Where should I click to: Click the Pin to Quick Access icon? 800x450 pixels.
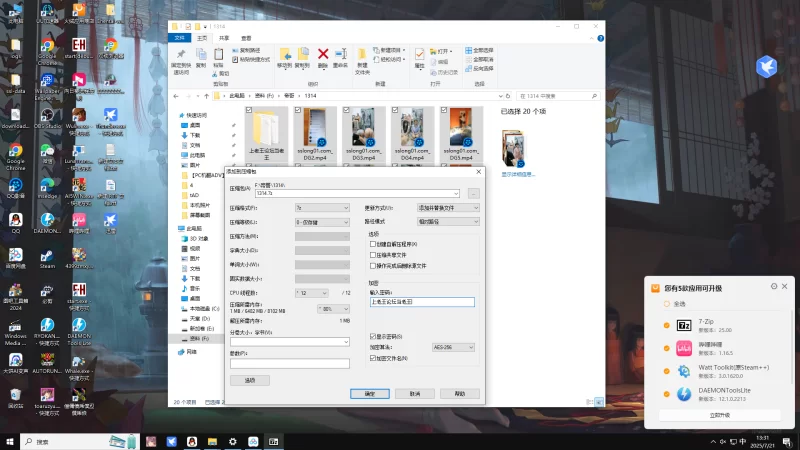[x=181, y=56]
